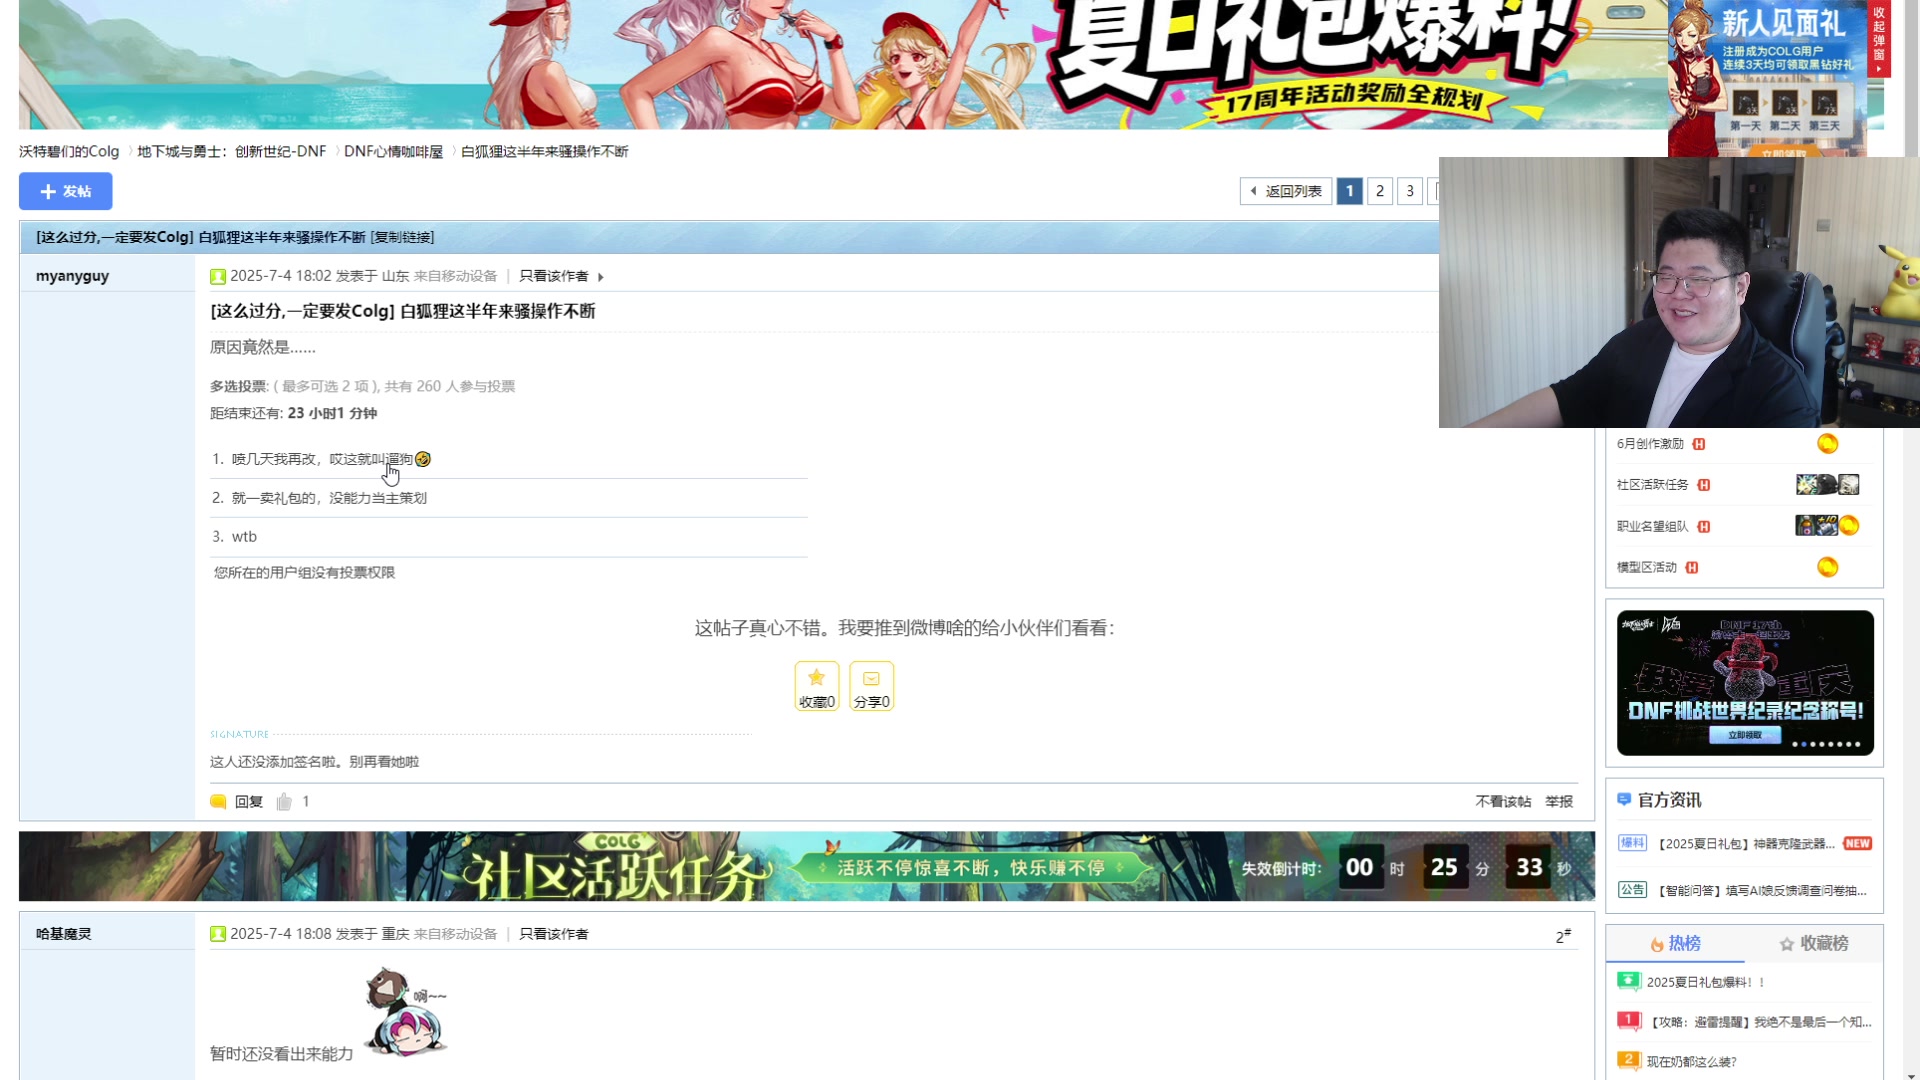Image resolution: width=1920 pixels, height=1080 pixels.
Task: Click poster status icon before 2025-7-4 18:08
Action: click(x=218, y=934)
